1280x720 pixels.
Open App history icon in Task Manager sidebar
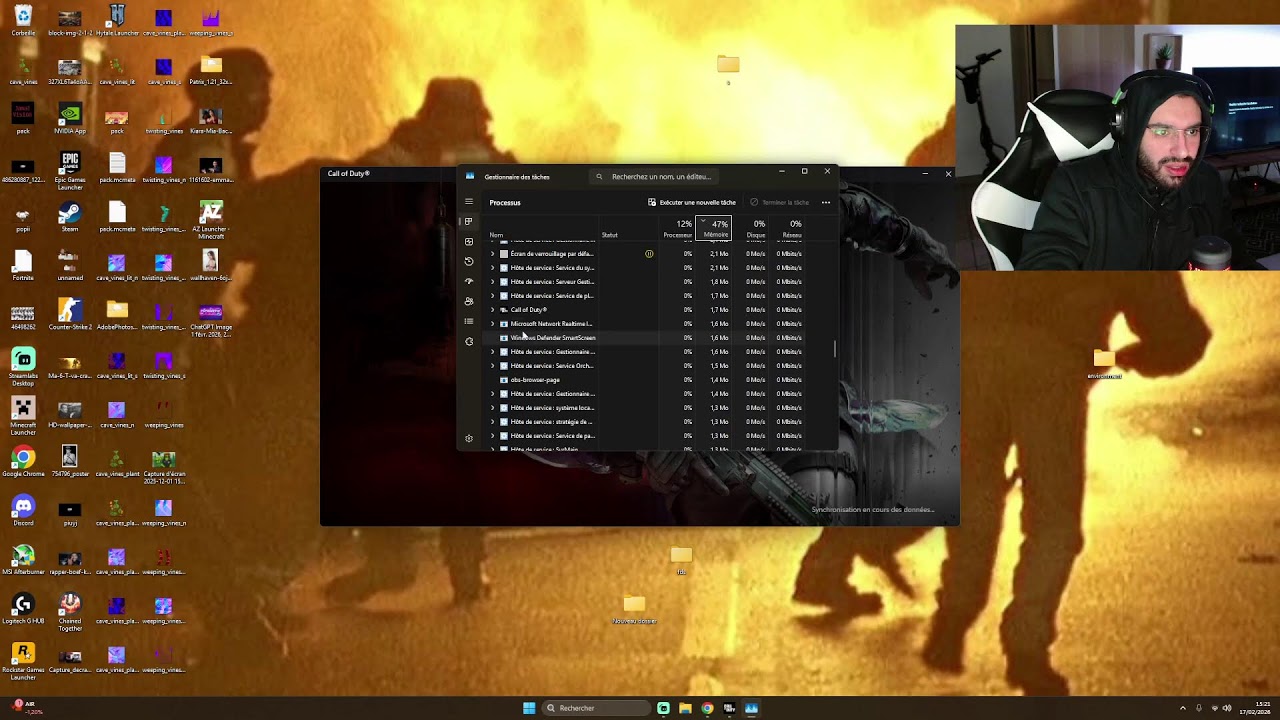tap(468, 261)
